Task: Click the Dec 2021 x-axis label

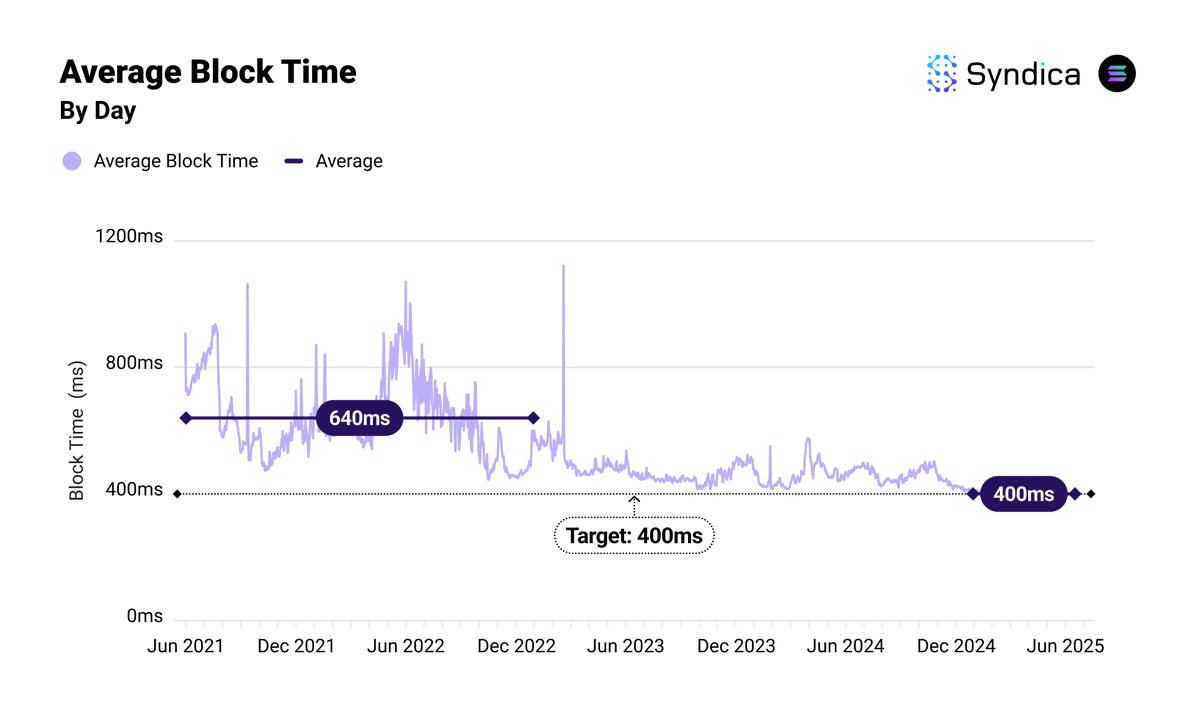Action: coord(296,646)
